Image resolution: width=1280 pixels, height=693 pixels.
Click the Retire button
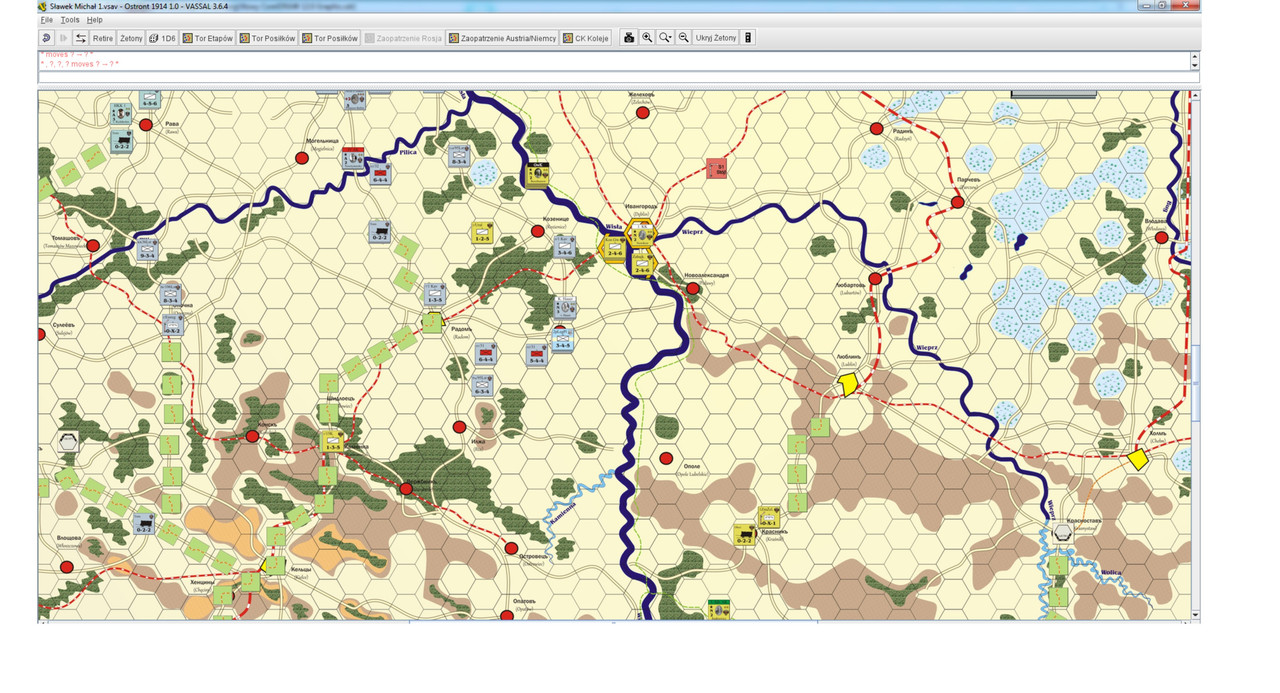[103, 38]
